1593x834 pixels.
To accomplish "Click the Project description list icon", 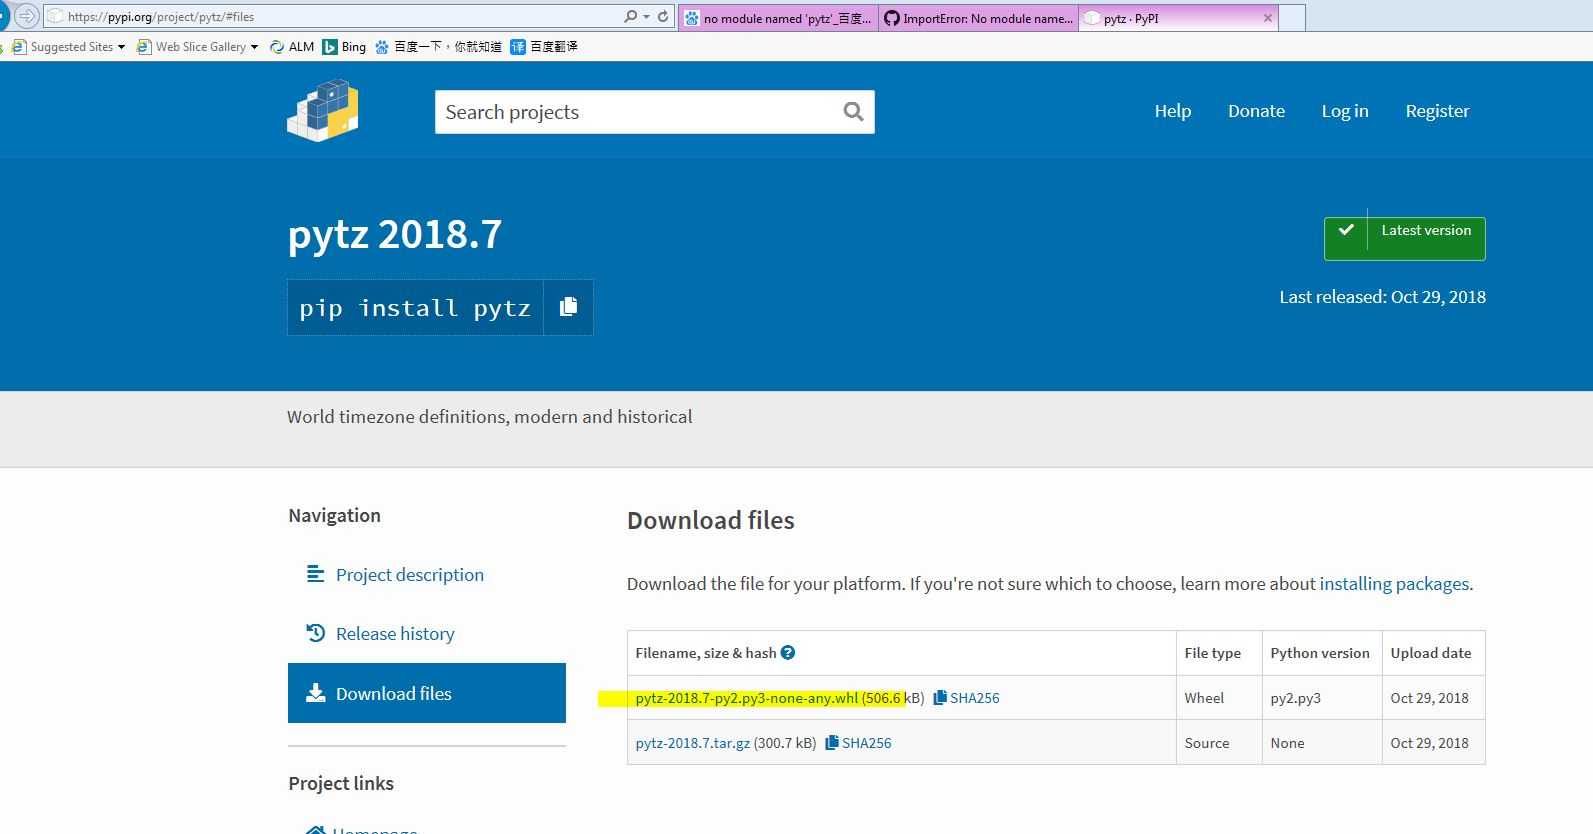I will pos(316,574).
